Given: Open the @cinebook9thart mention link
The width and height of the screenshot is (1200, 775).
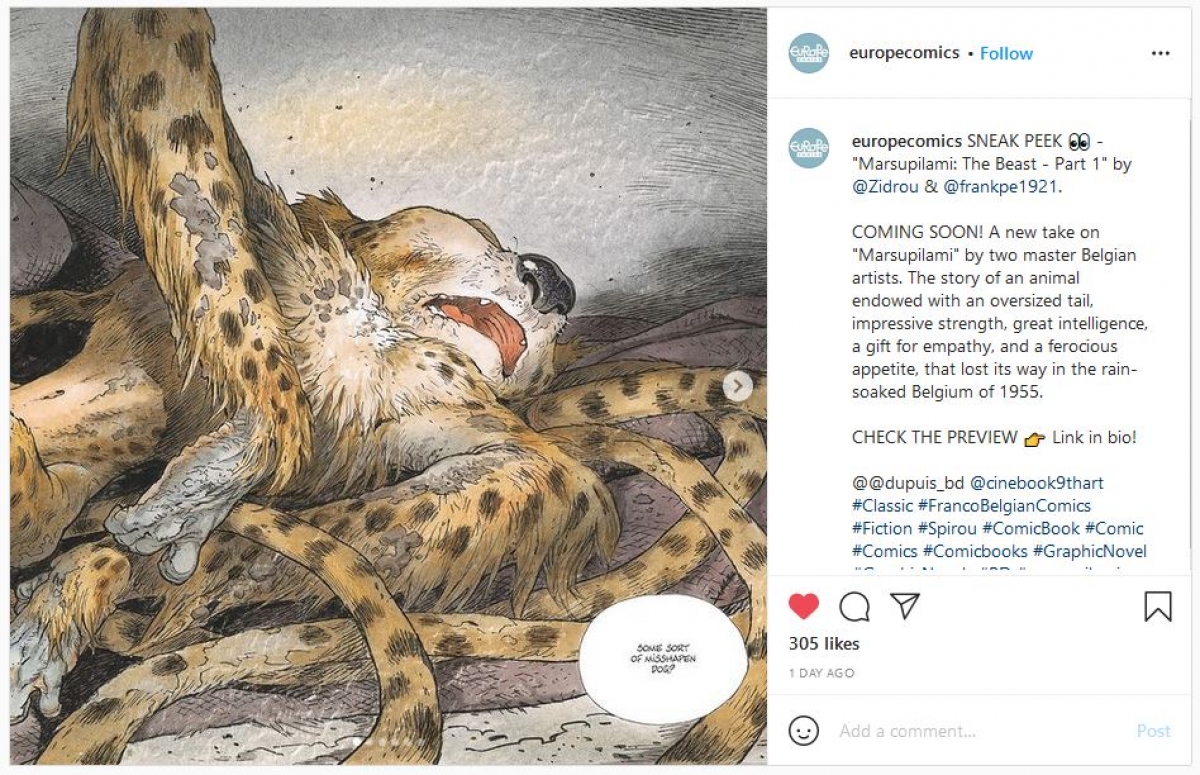Looking at the screenshot, I should coord(1037,483).
